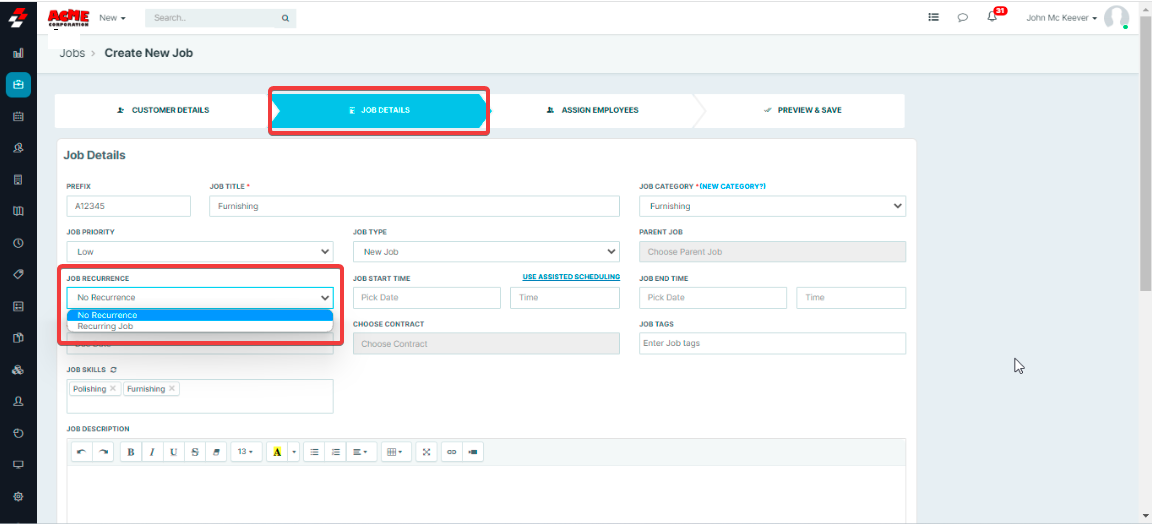Apply yellow highlight text color button
The width and height of the screenshot is (1152, 524).
(277, 452)
